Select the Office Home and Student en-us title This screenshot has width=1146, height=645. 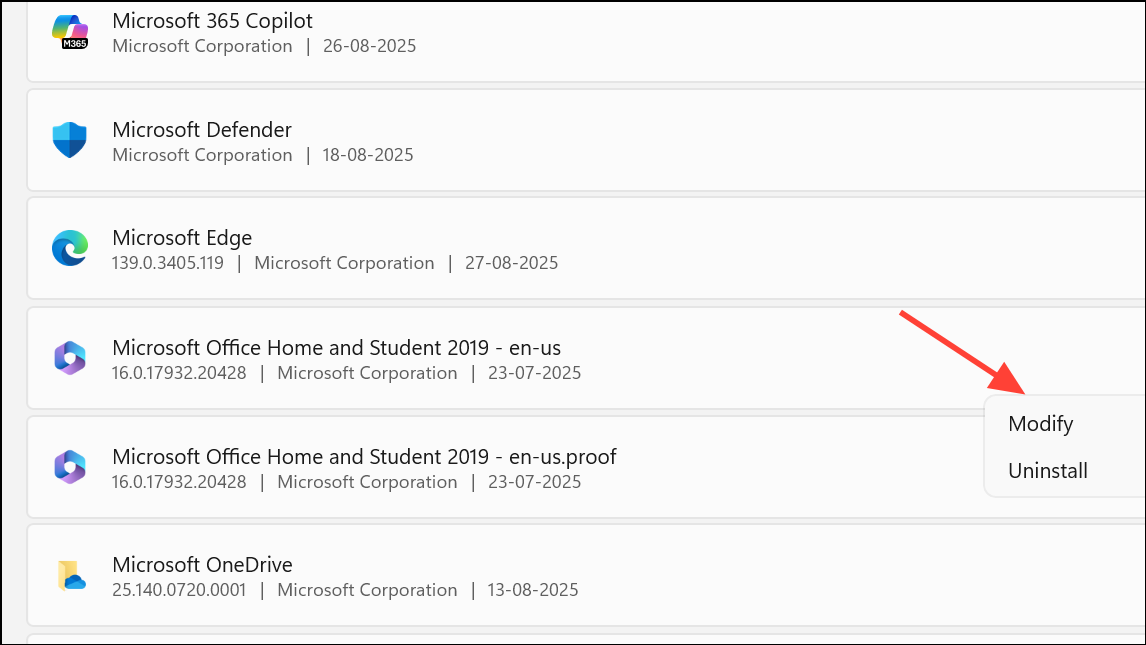(x=336, y=348)
